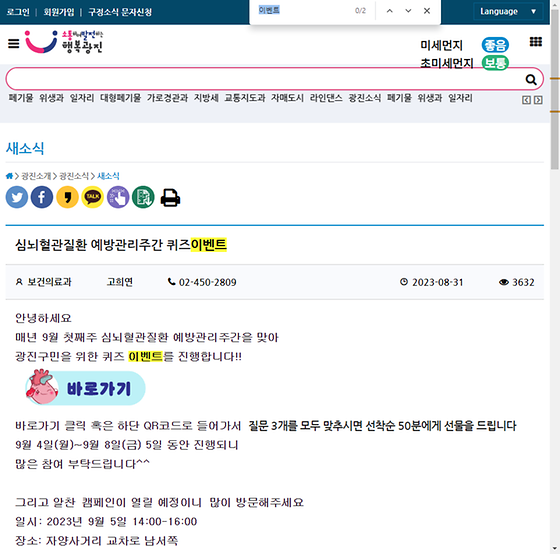Select the 가로경관과 keyword
This screenshot has width=560, height=554.
pos(168,98)
